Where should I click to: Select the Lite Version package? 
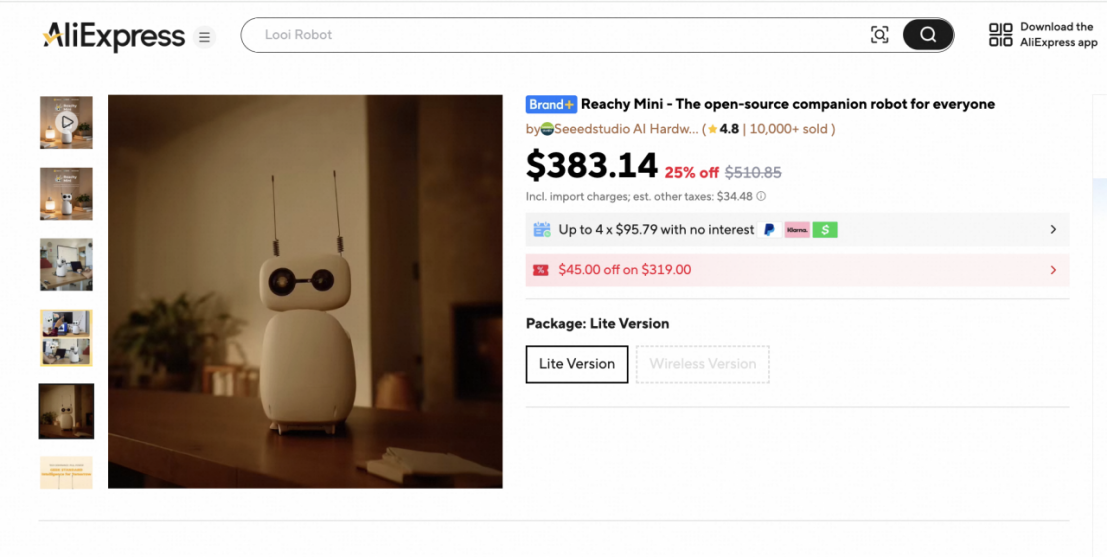(x=577, y=364)
